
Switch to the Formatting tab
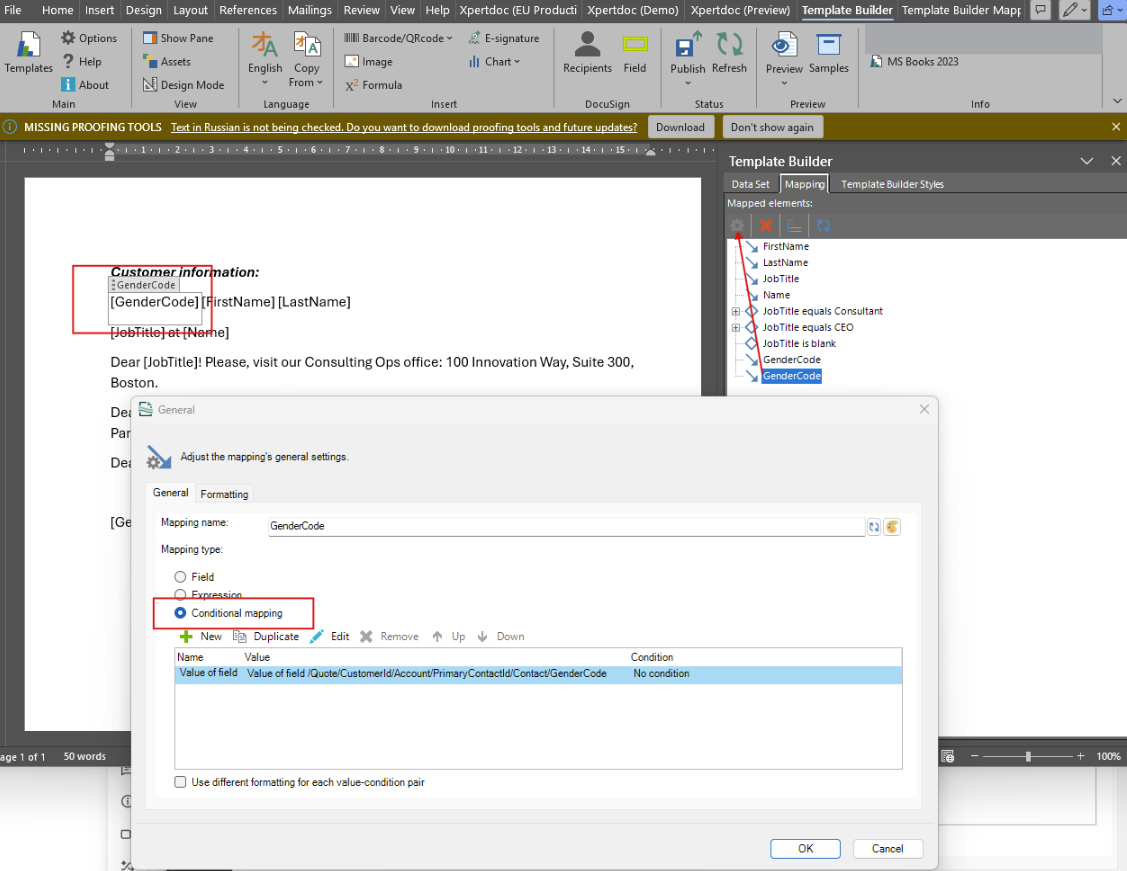coord(224,494)
